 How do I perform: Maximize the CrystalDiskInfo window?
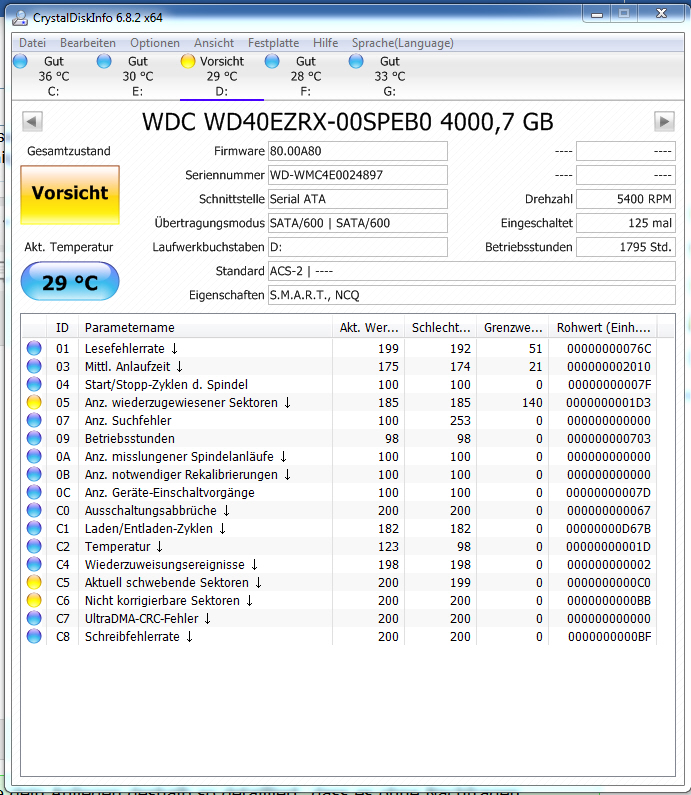(624, 14)
